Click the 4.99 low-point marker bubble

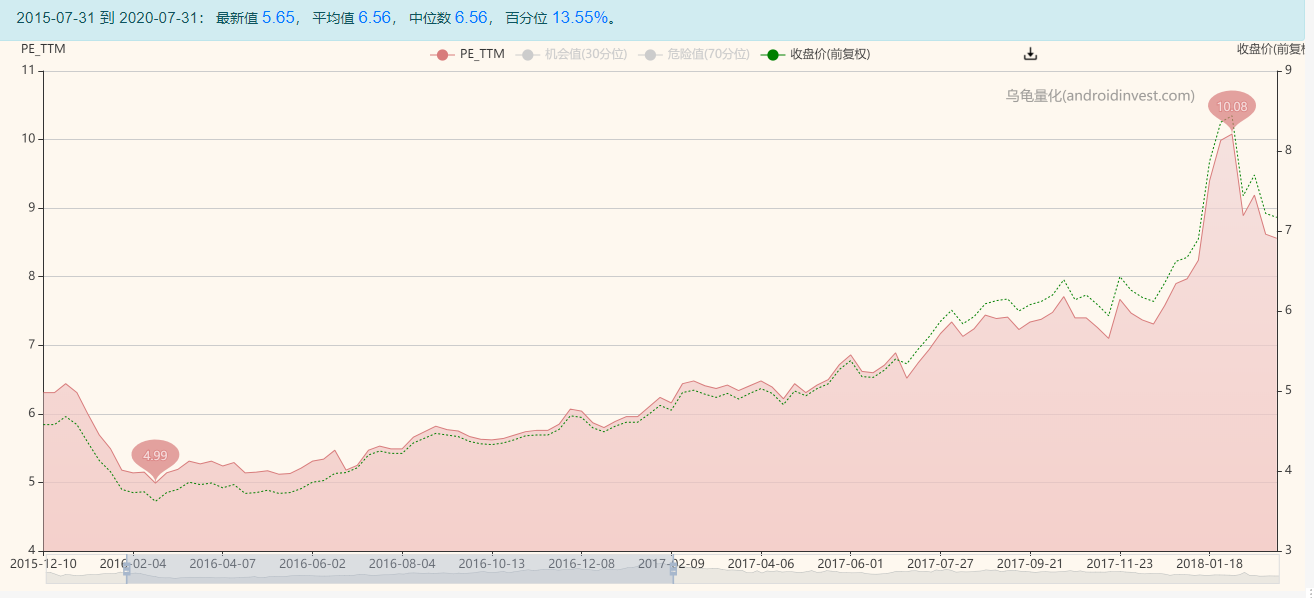[155, 455]
